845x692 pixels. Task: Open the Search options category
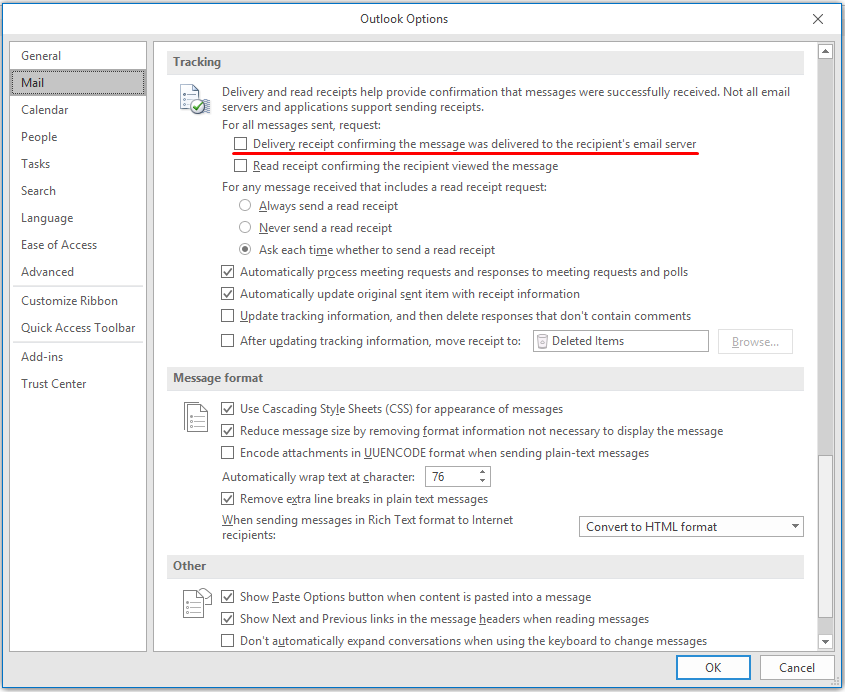click(x=78, y=190)
